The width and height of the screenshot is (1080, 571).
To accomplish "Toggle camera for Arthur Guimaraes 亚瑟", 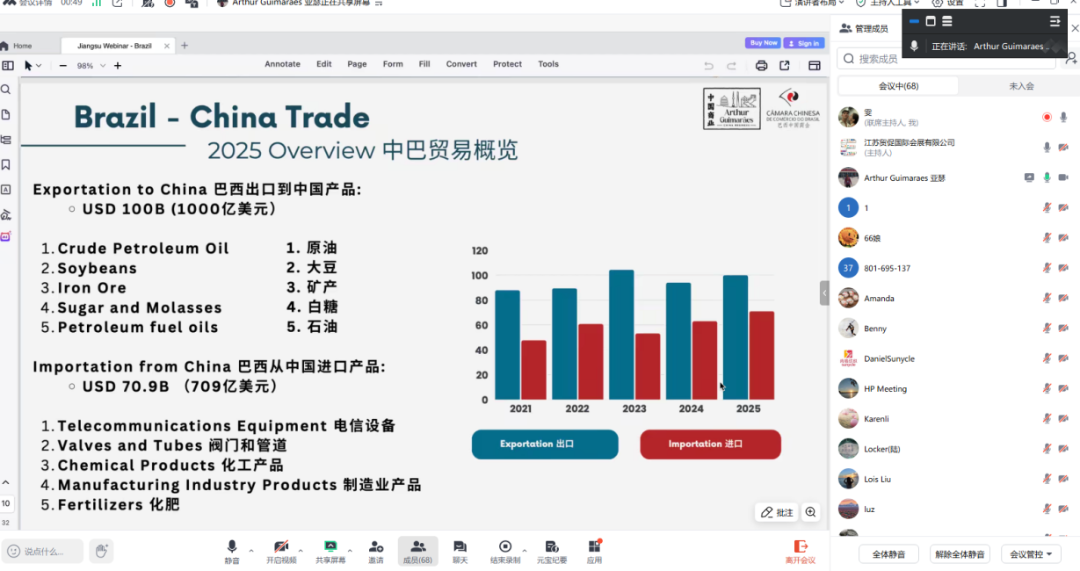I will pyautogui.click(x=1063, y=178).
